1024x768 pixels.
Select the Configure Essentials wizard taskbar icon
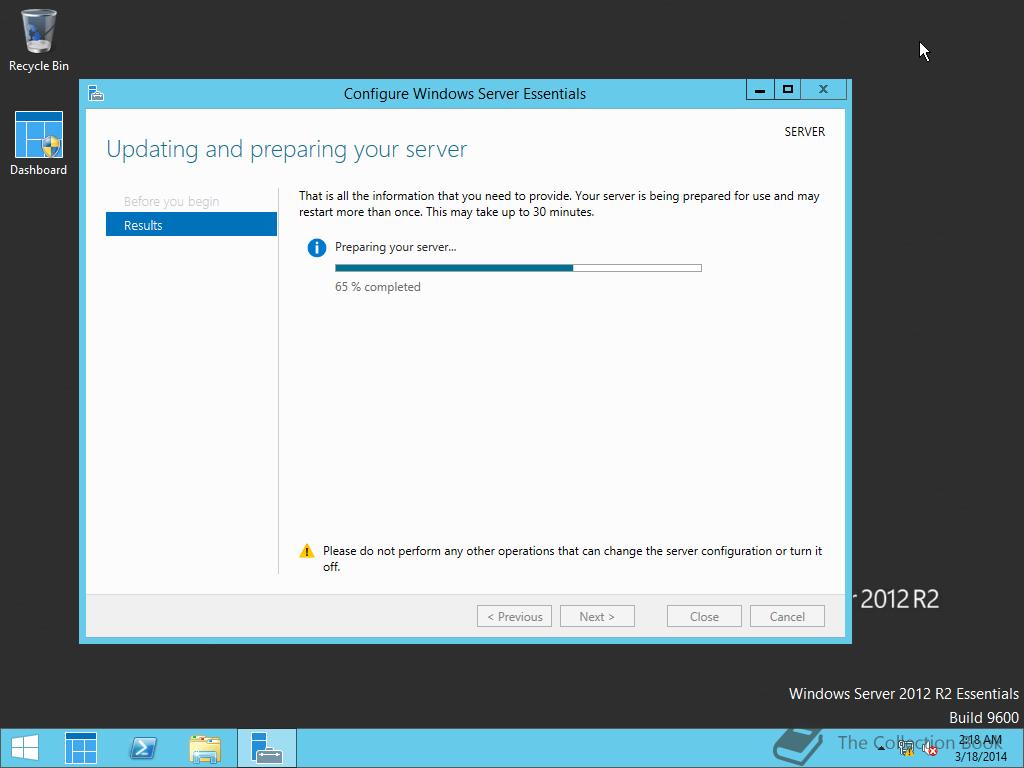[266, 748]
